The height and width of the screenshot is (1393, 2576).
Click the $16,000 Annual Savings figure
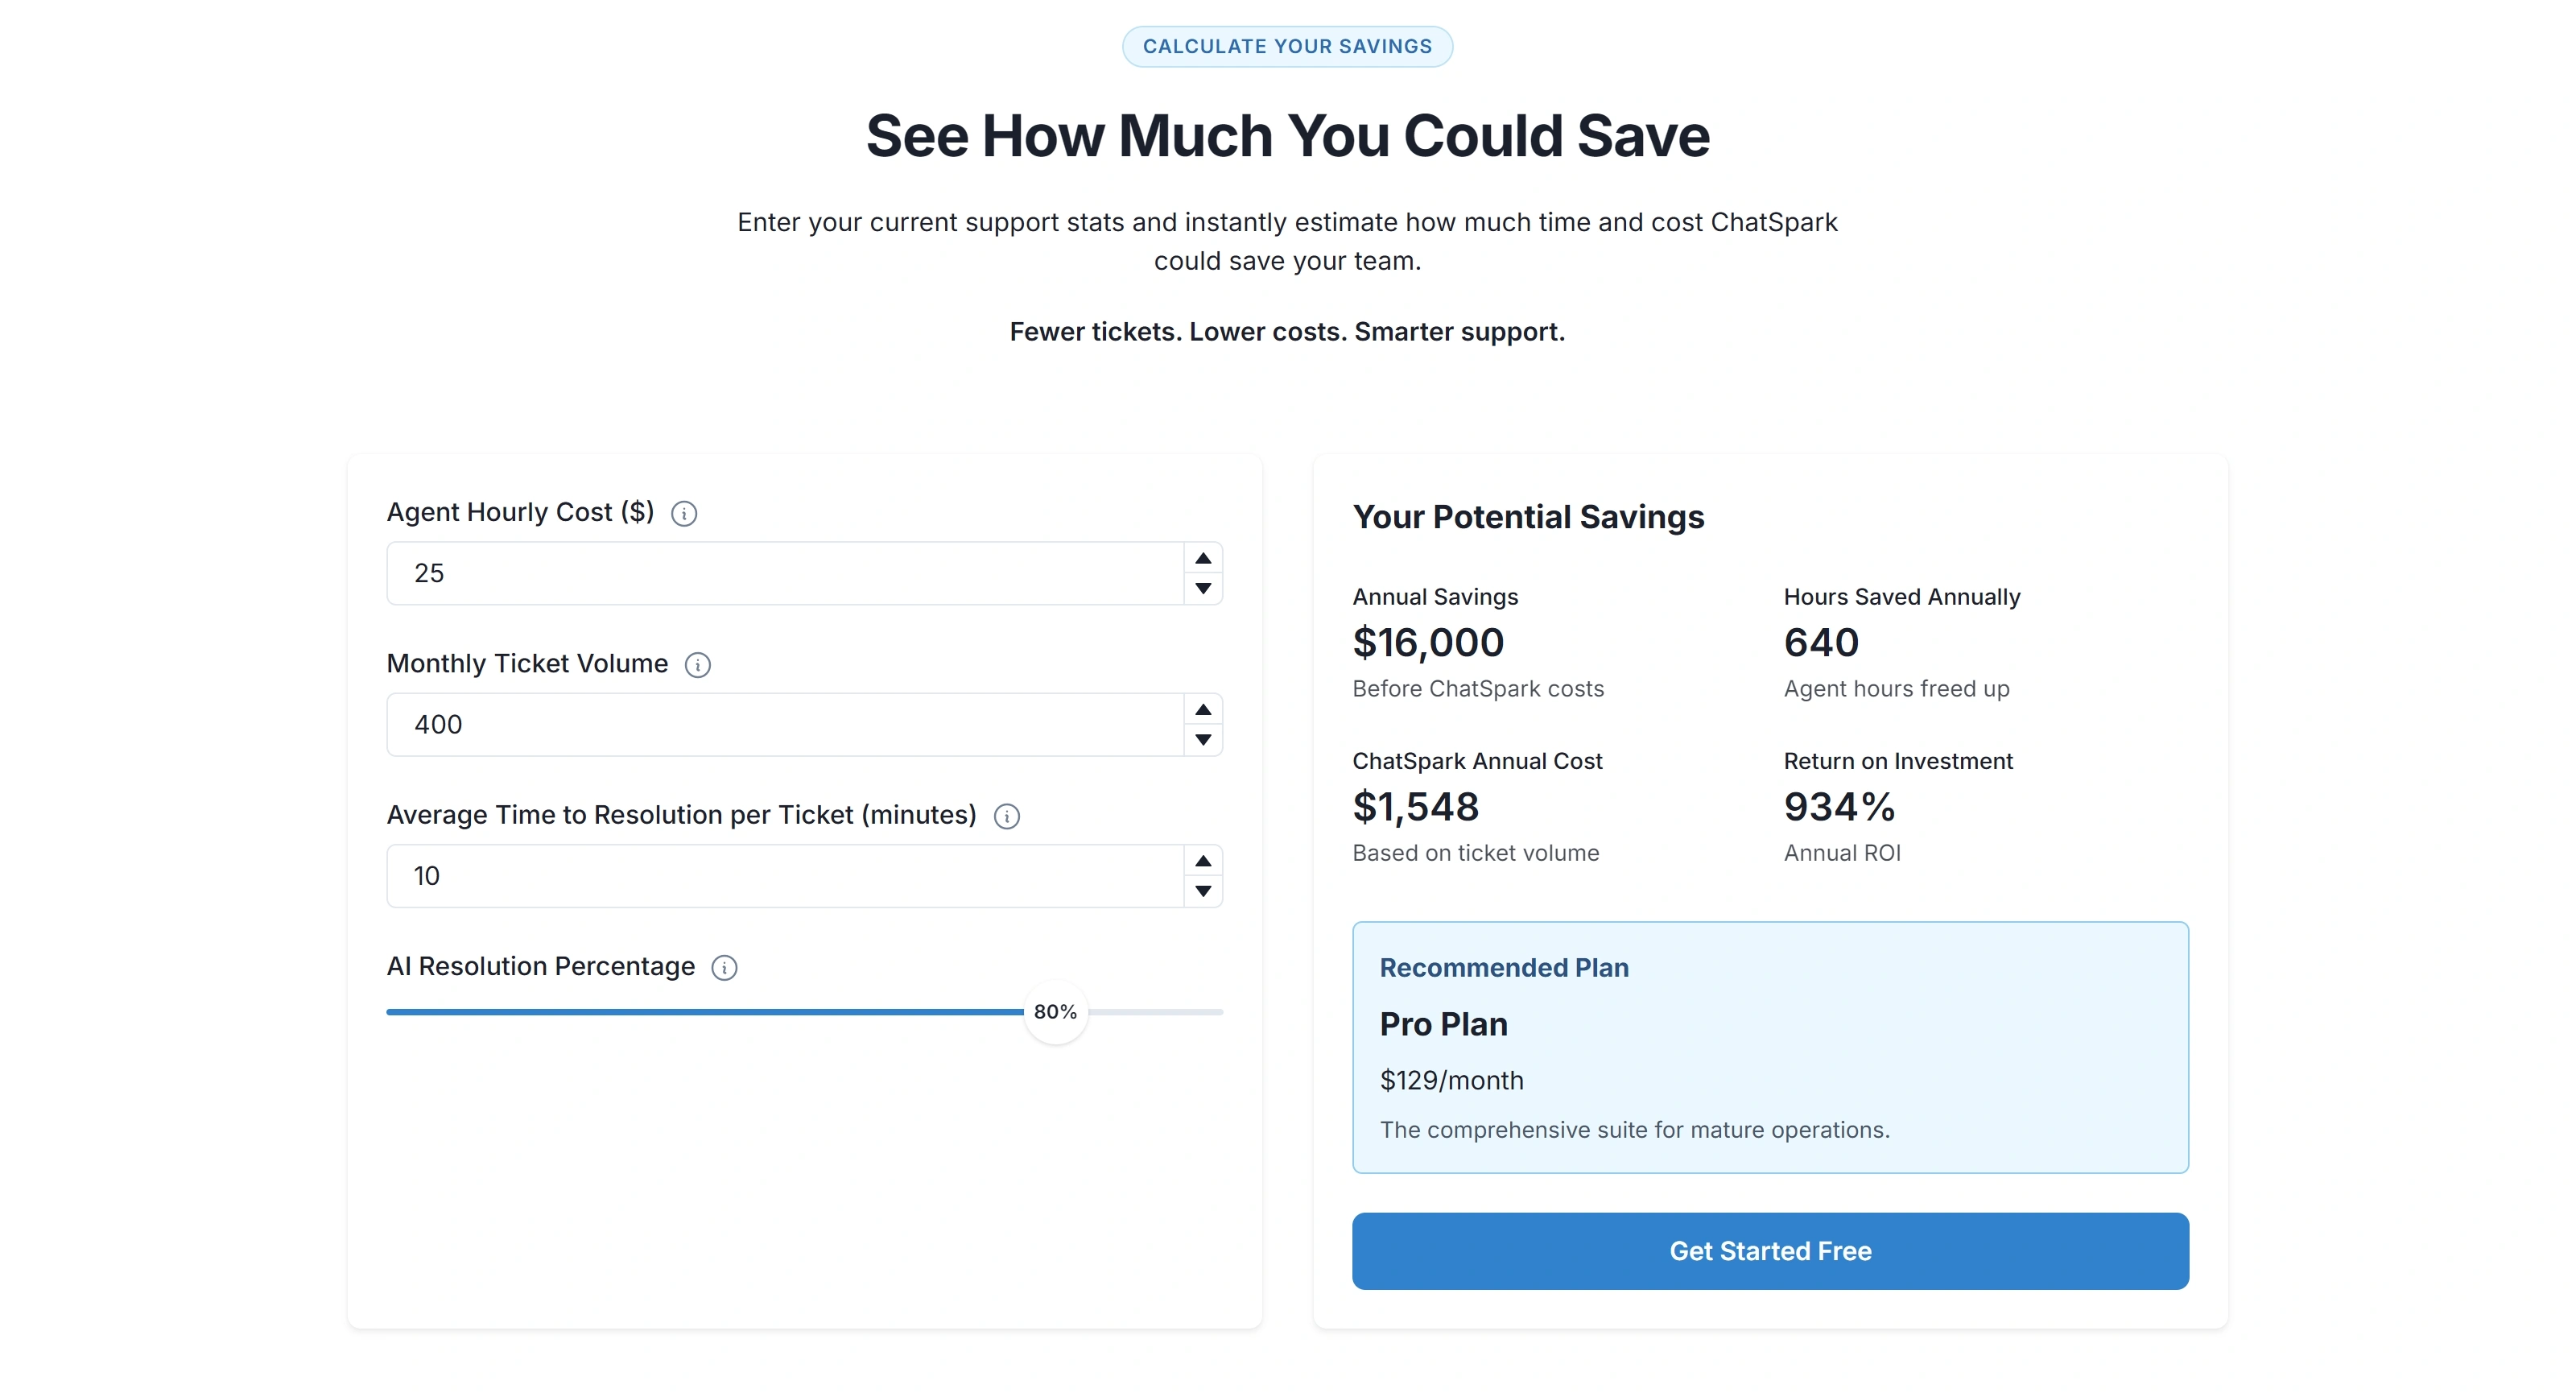1428,643
